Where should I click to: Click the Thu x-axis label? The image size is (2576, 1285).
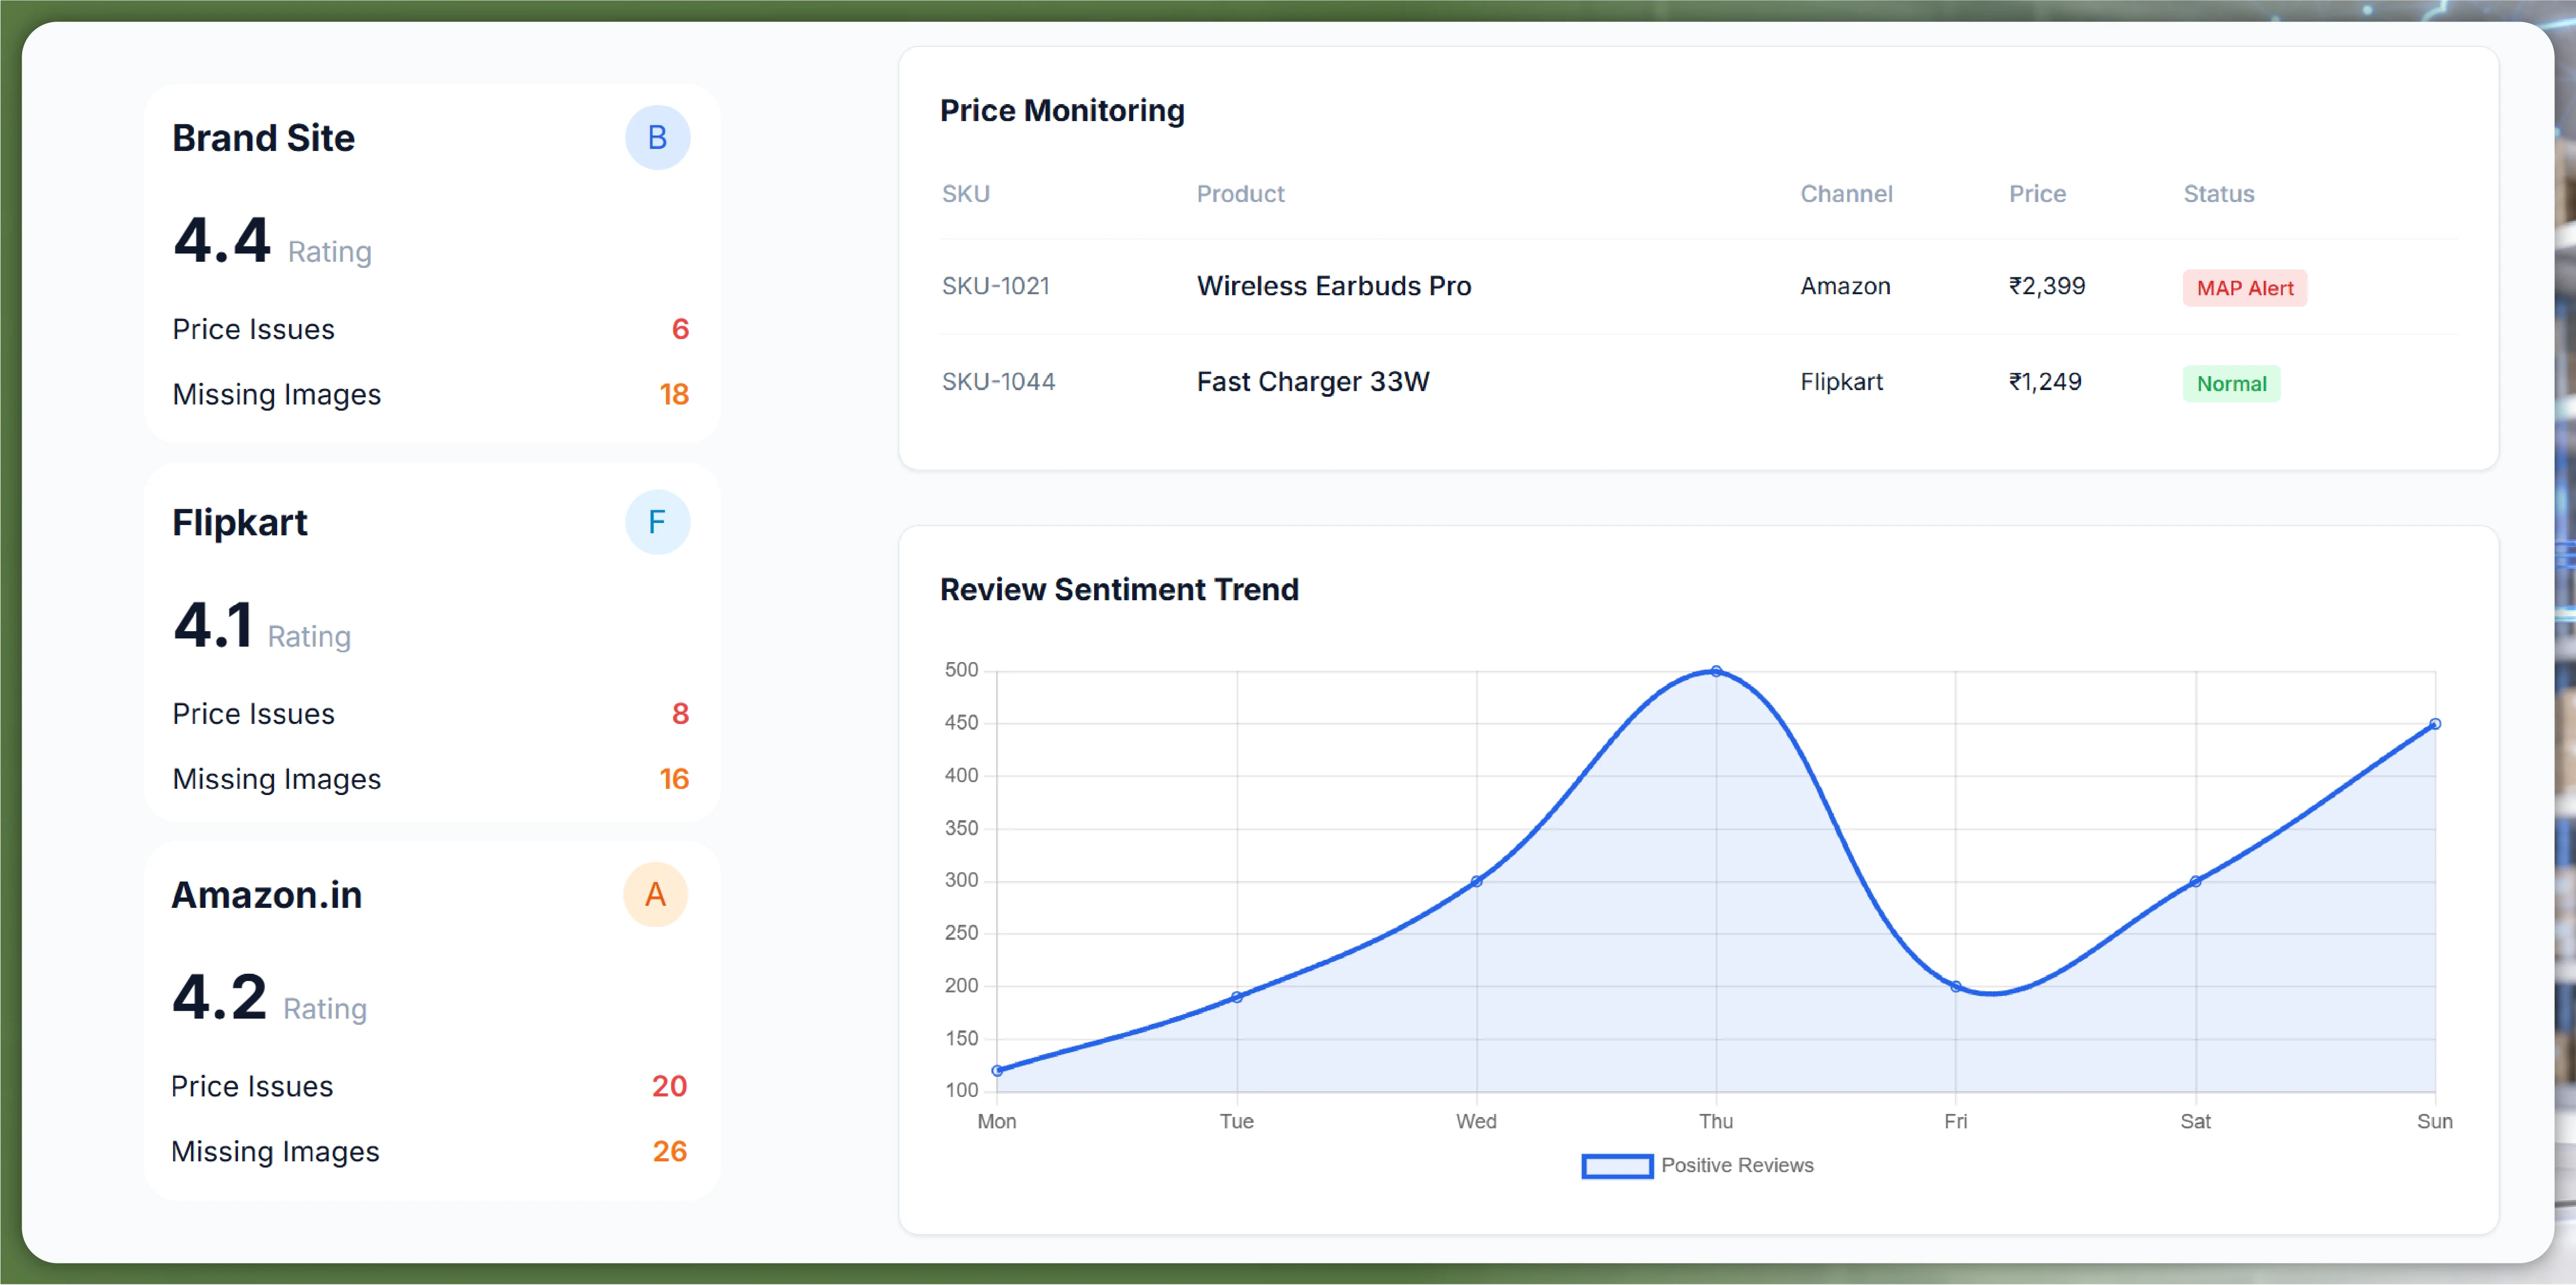pyautogui.click(x=1716, y=1122)
